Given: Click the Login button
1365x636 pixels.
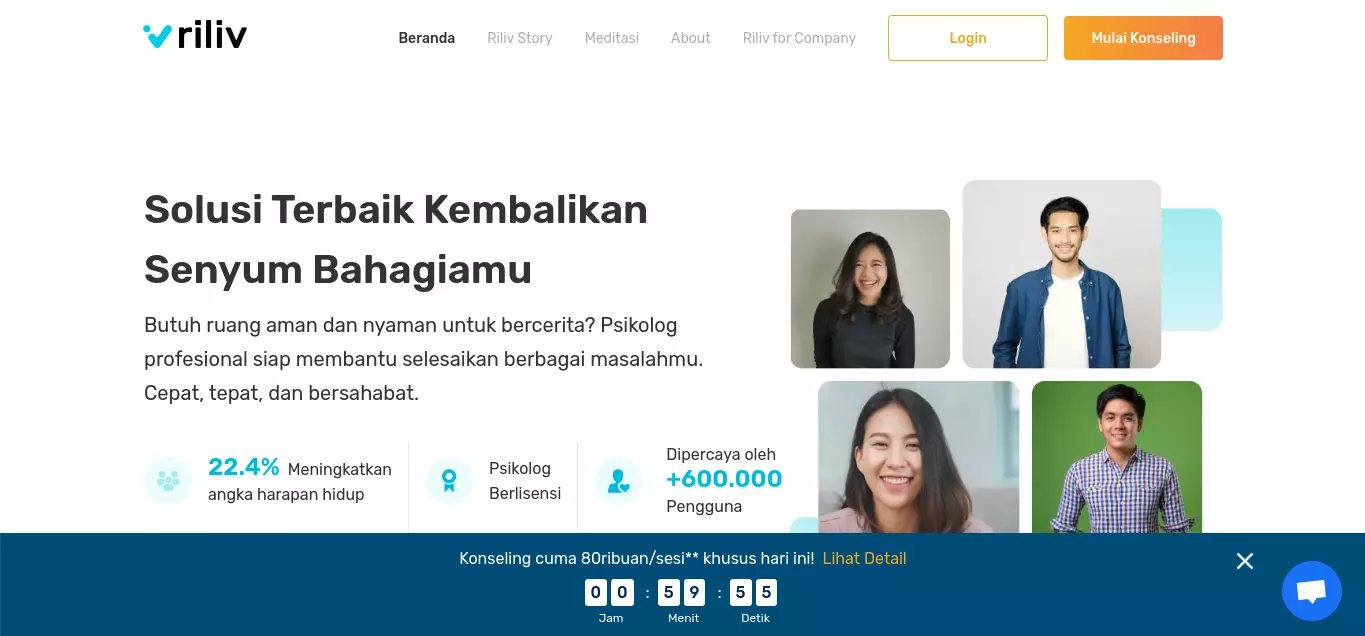Looking at the screenshot, I should pos(968,38).
